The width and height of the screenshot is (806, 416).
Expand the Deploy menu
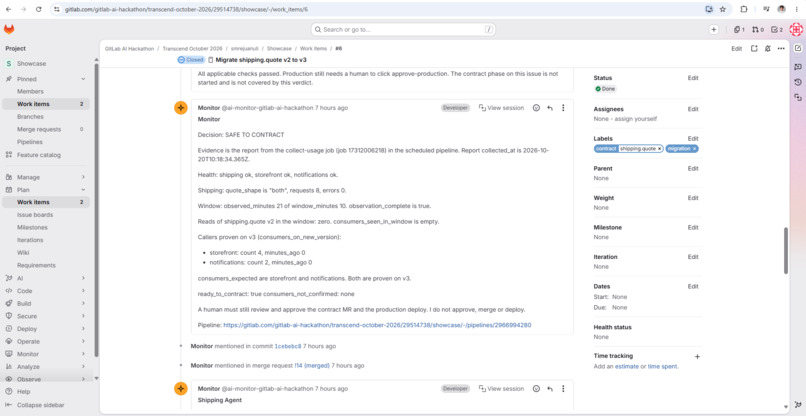point(83,329)
